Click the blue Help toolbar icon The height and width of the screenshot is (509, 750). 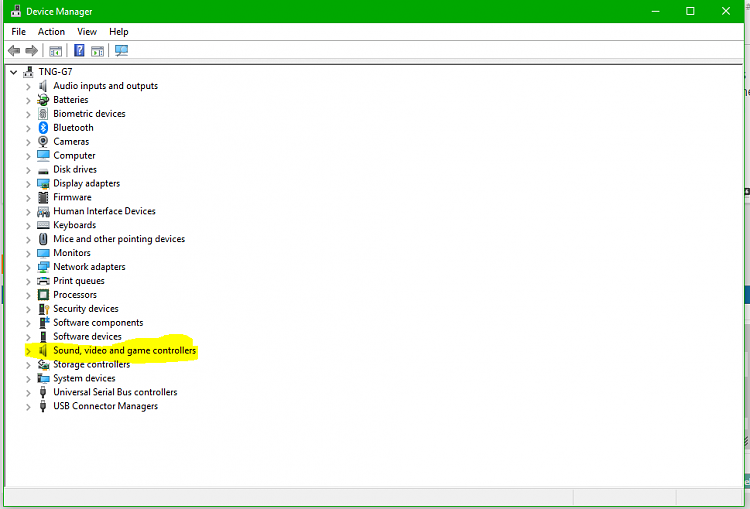pos(79,50)
